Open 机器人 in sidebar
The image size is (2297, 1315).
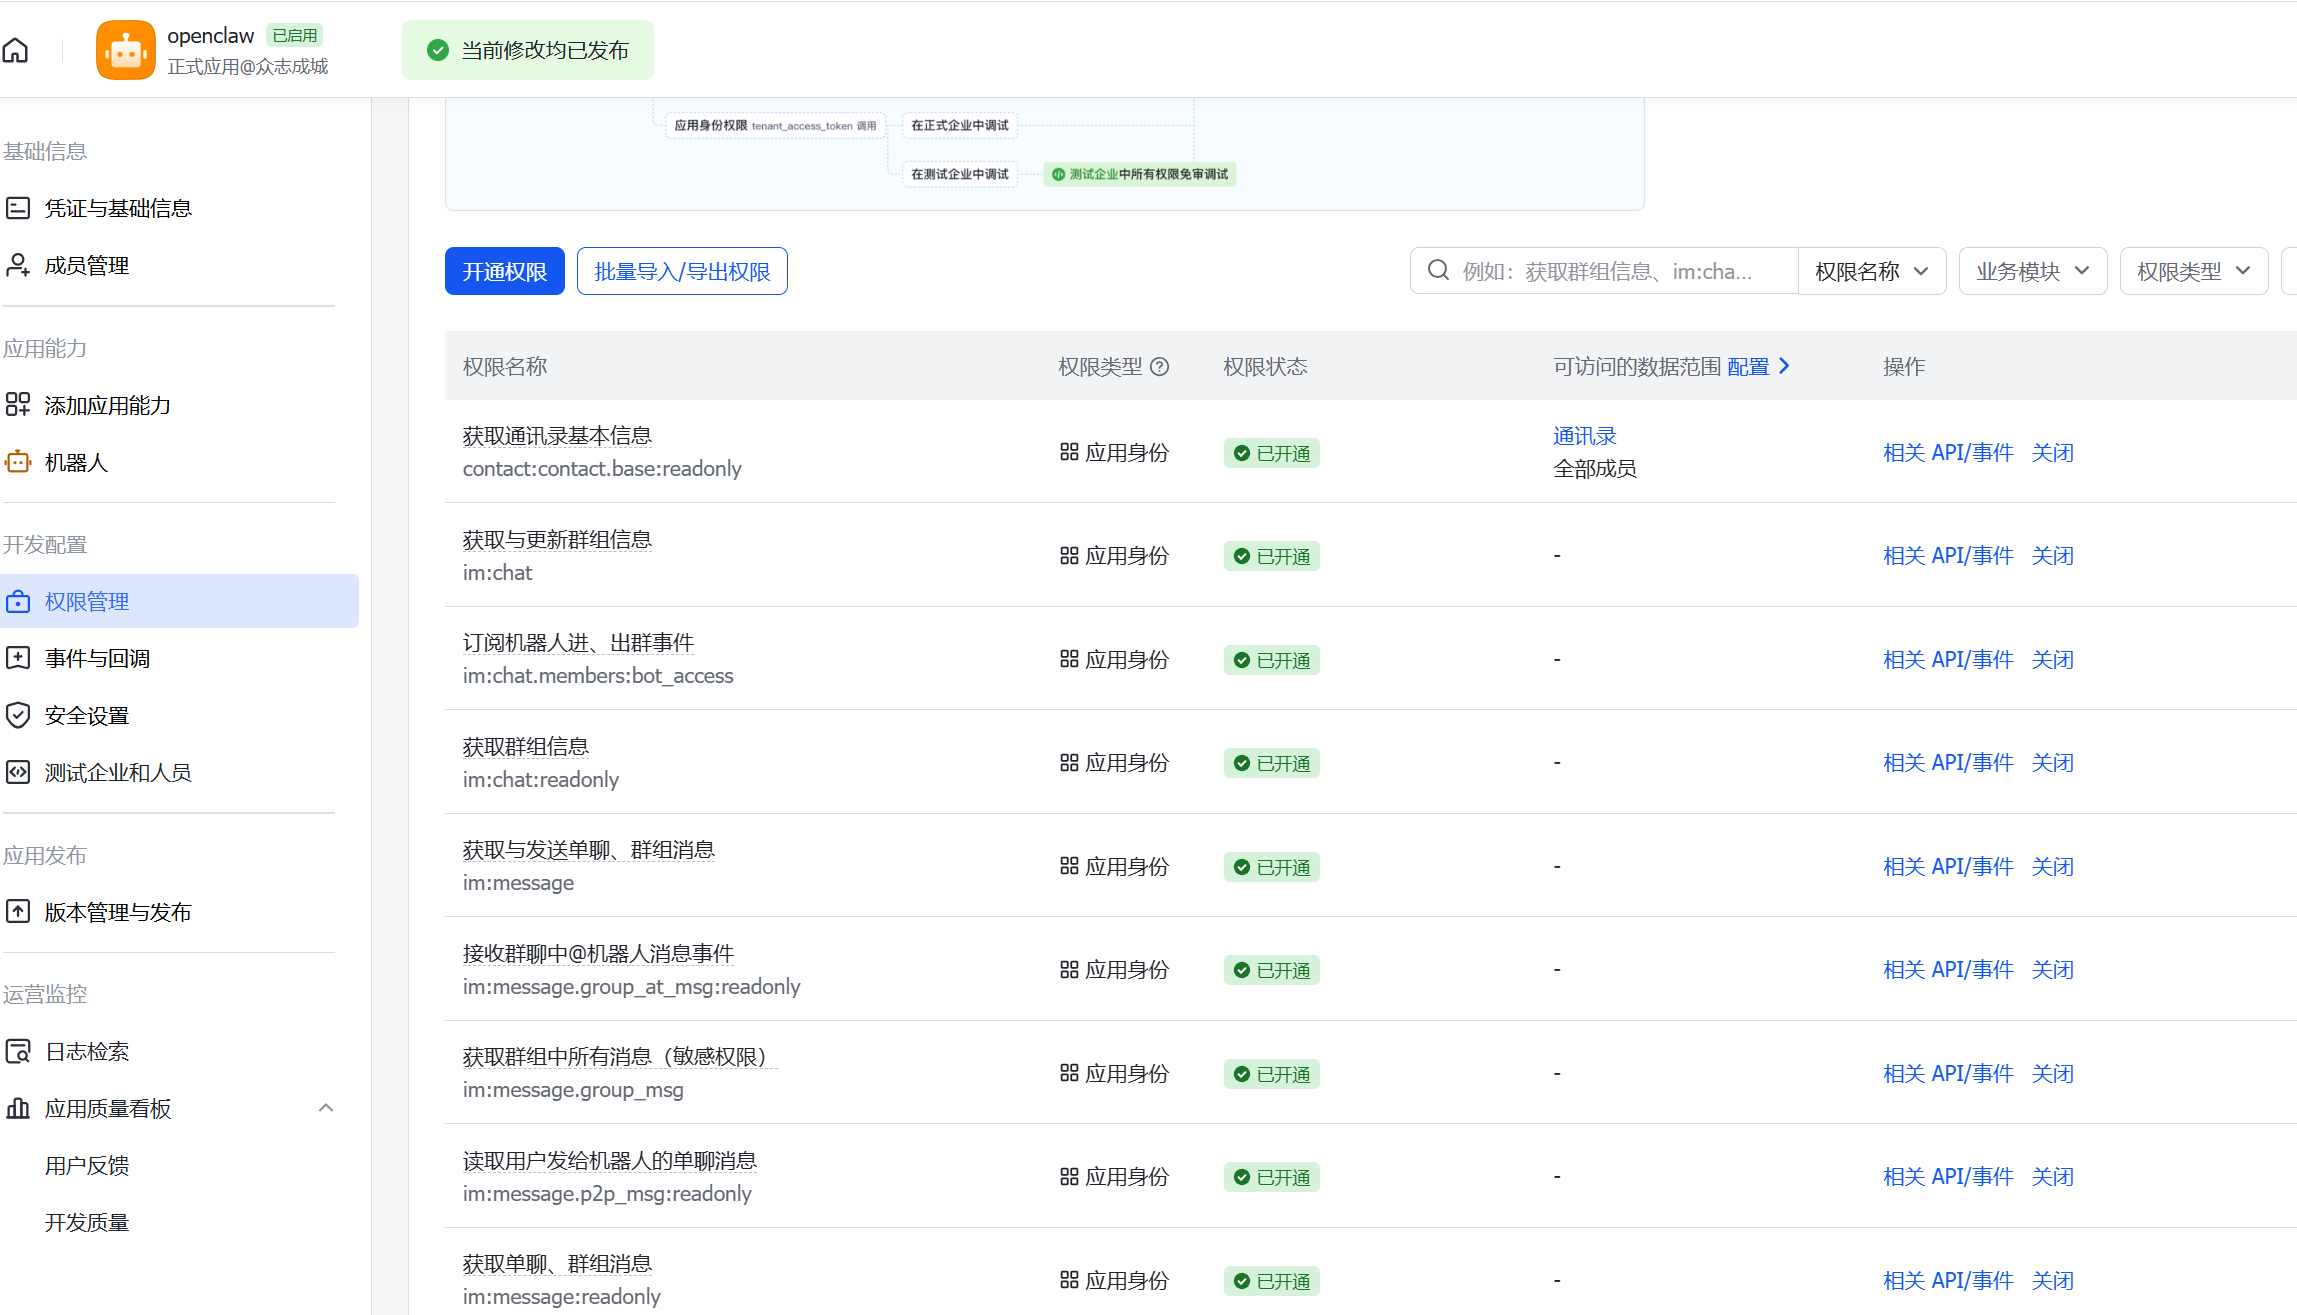76,462
